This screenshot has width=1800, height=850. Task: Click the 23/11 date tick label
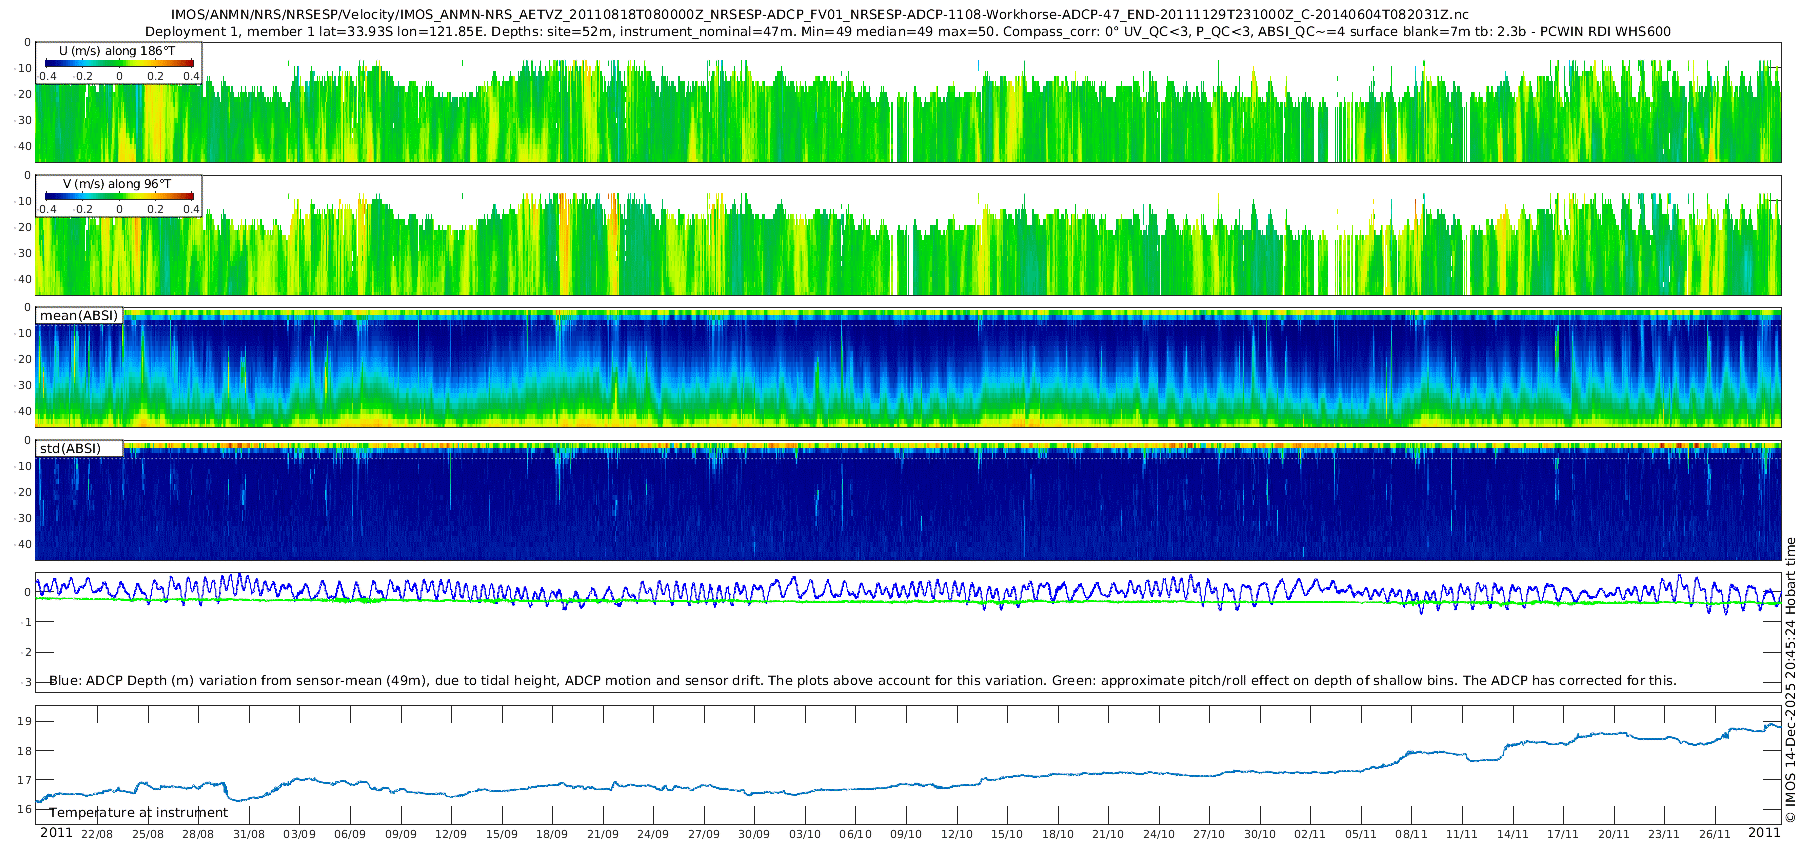click(1664, 834)
